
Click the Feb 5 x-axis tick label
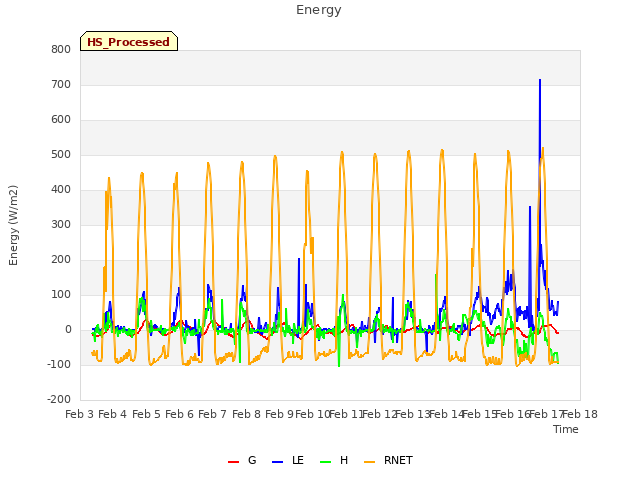pos(146,414)
